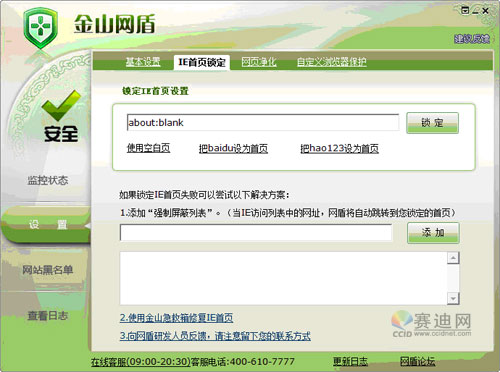Open the 网页净化 tab

pos(259,62)
